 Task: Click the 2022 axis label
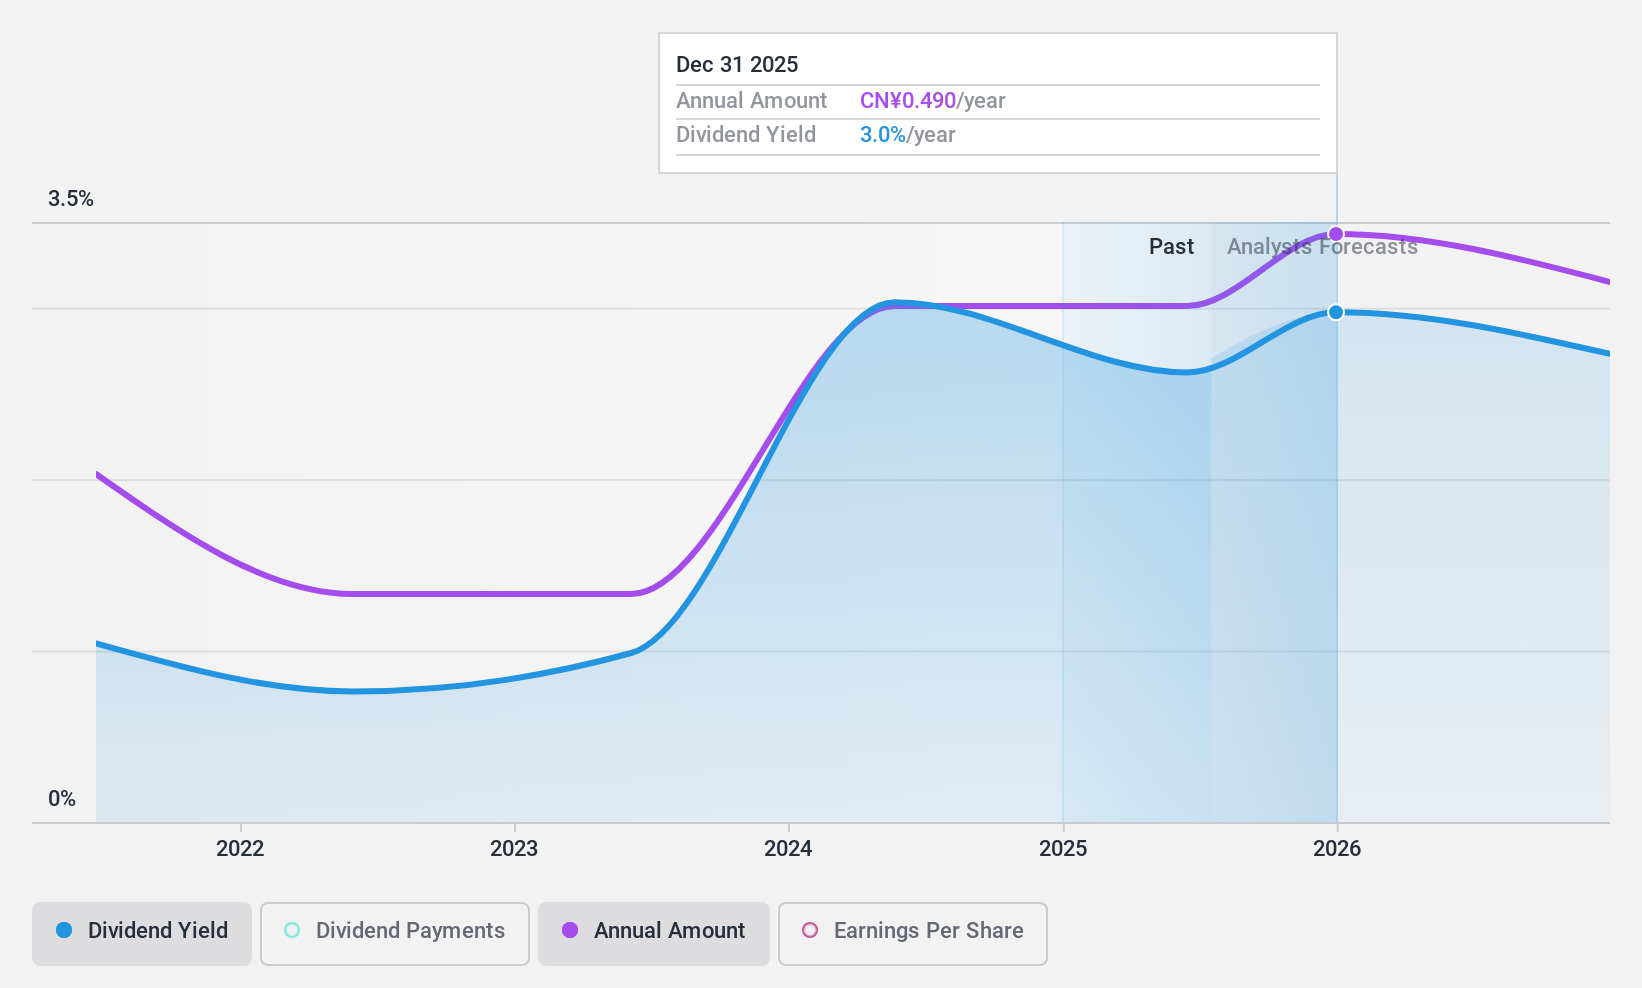(240, 849)
